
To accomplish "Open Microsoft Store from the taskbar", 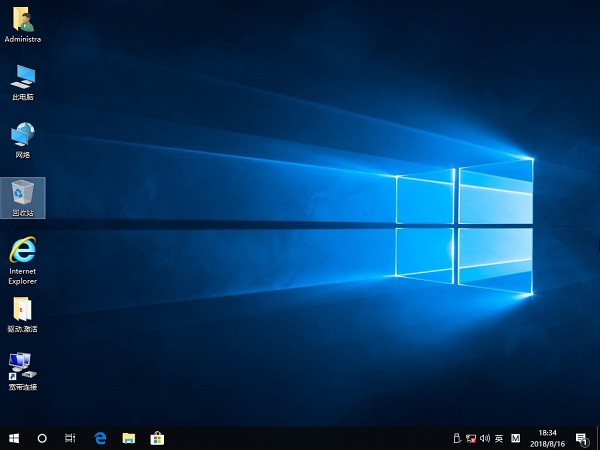I will (157, 438).
